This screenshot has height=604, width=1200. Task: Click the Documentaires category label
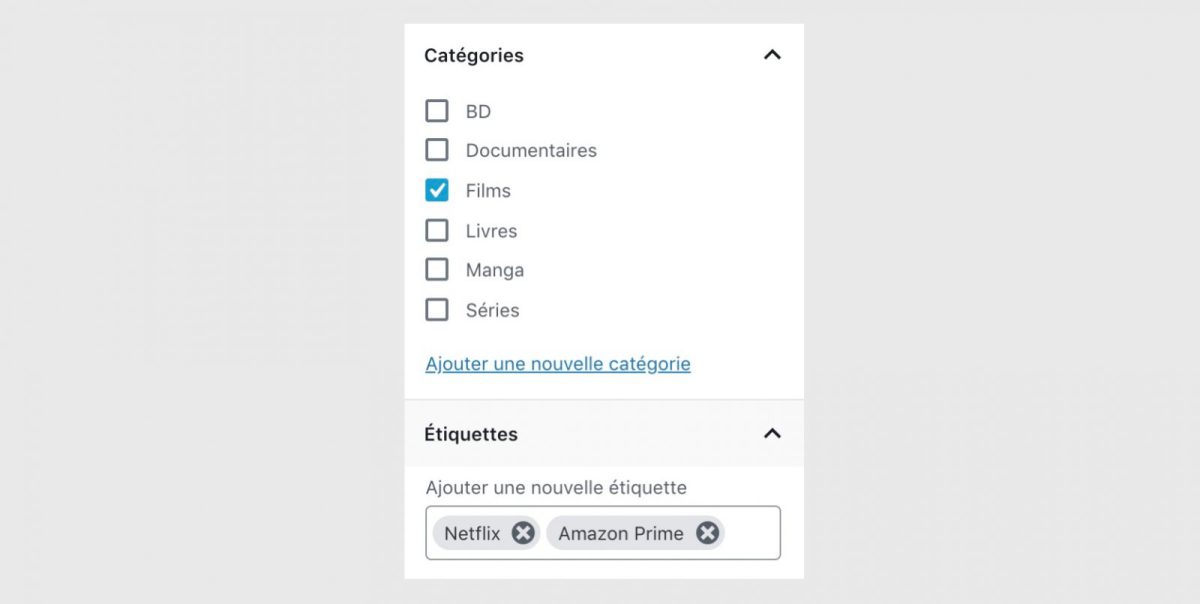(x=531, y=150)
